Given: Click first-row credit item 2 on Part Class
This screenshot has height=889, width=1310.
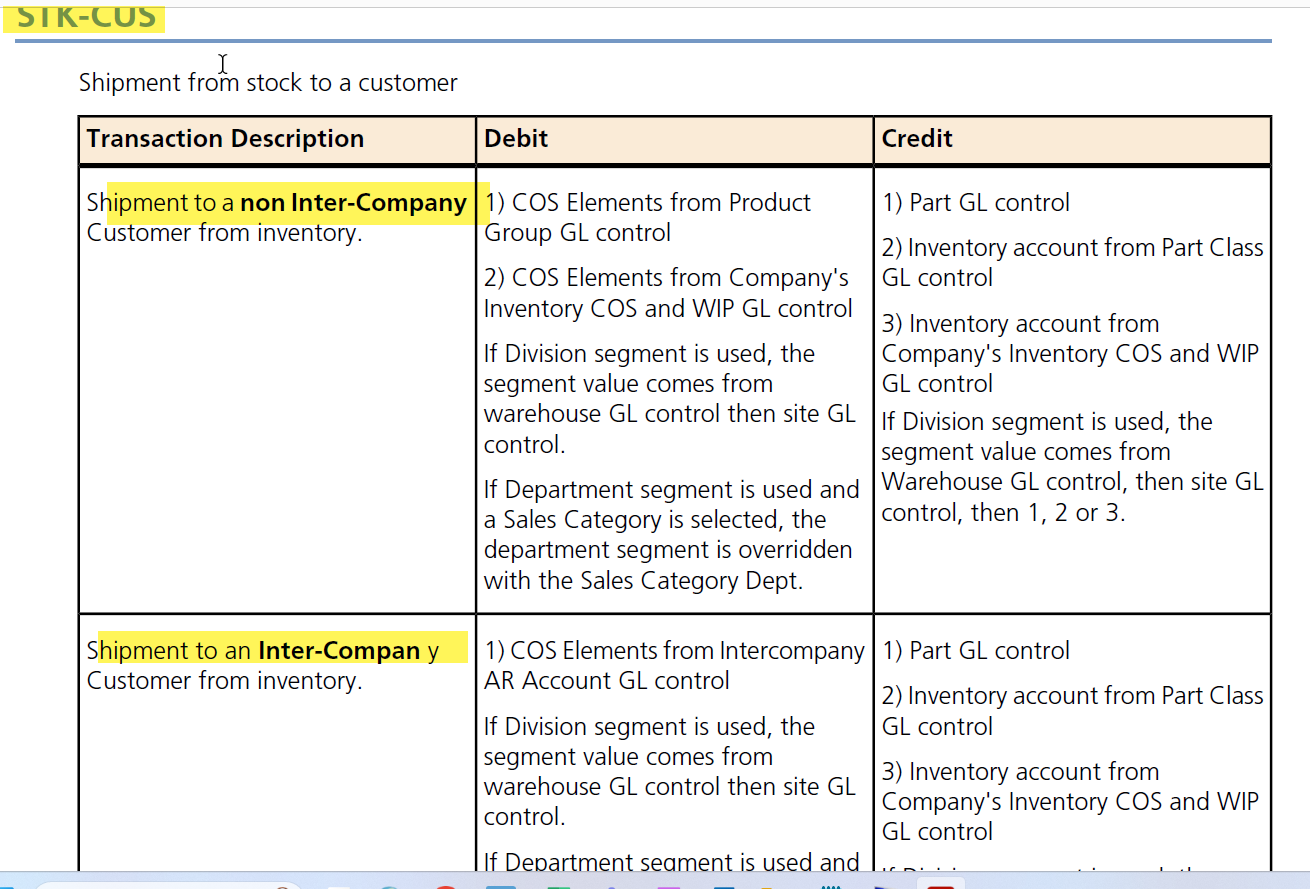Looking at the screenshot, I should pyautogui.click(x=1073, y=263).
